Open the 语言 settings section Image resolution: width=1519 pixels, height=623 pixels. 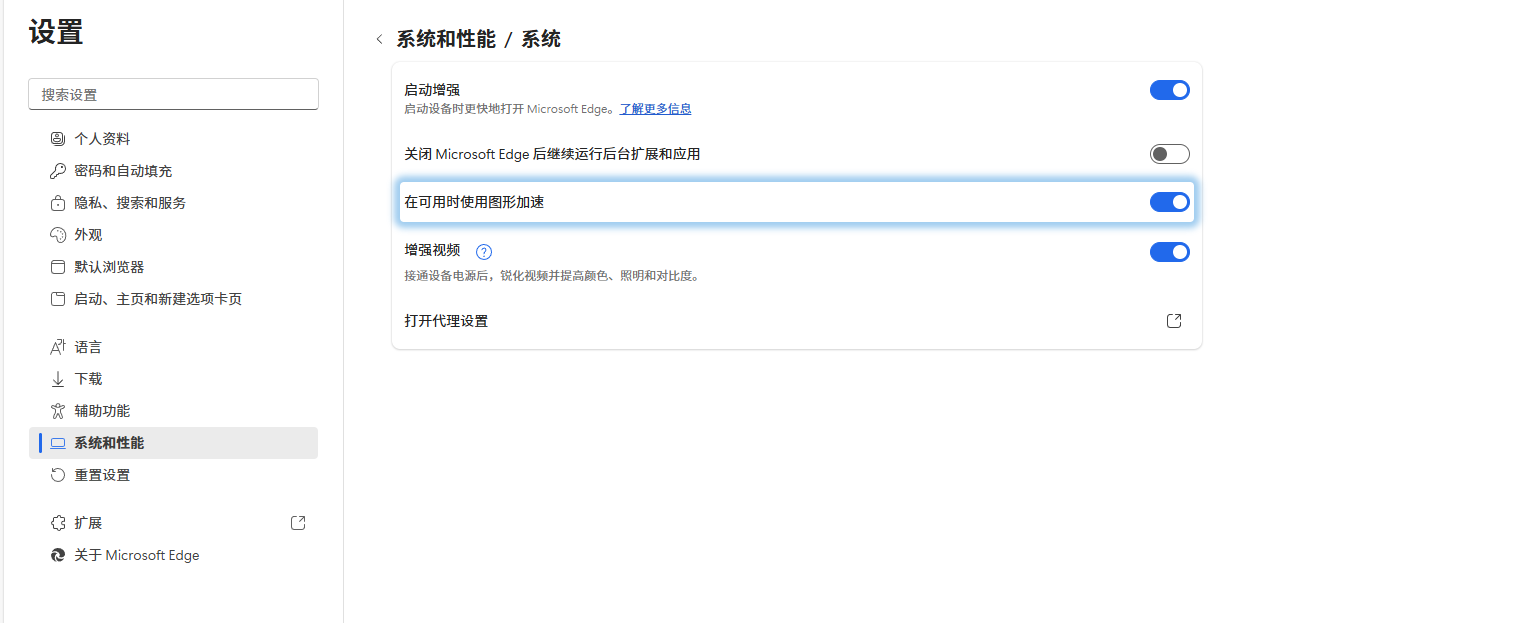point(173,347)
